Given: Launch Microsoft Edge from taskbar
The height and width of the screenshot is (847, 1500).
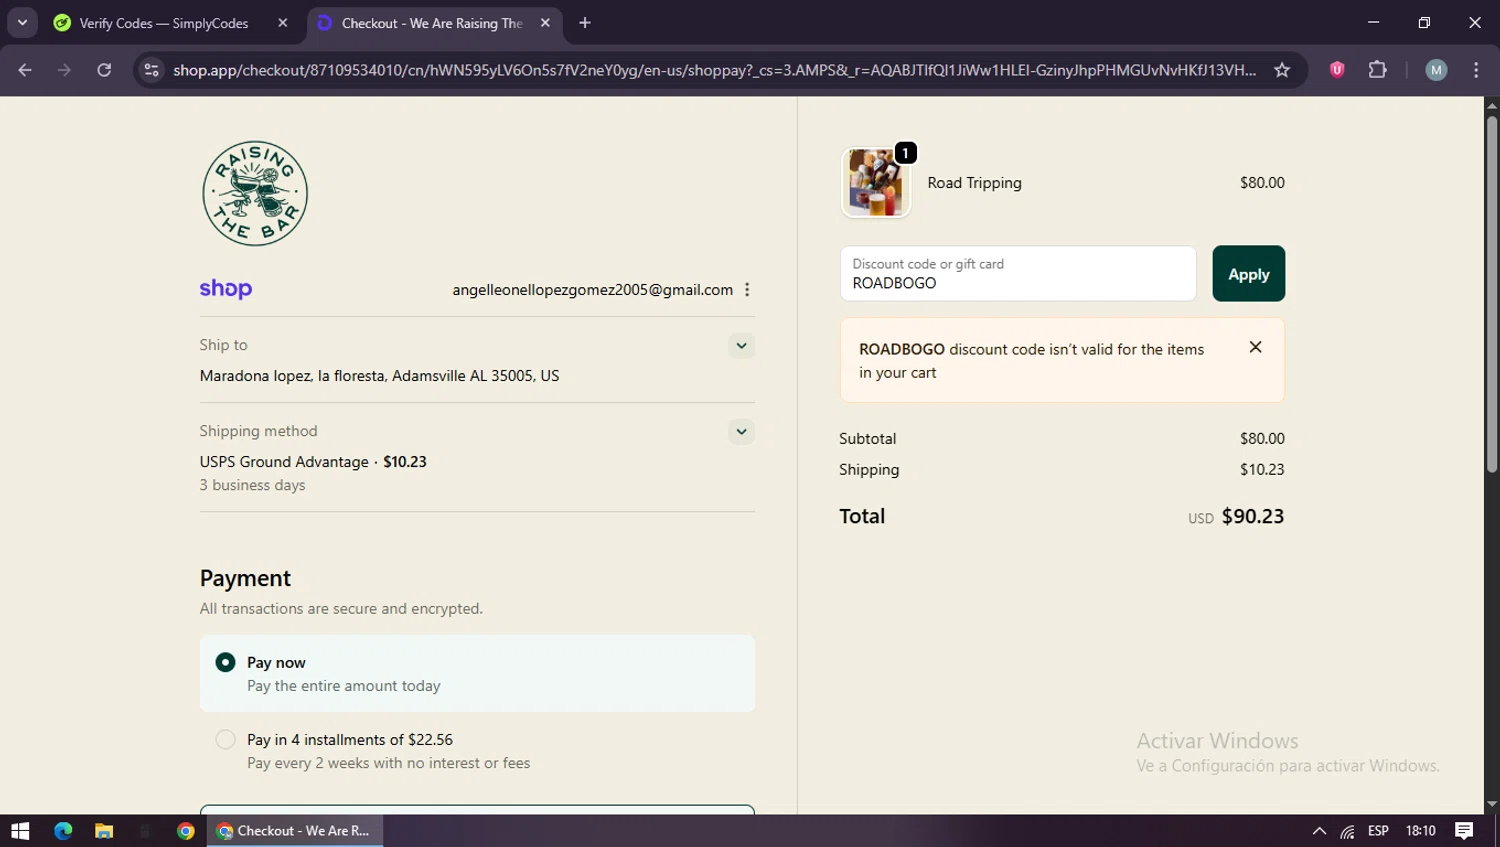Looking at the screenshot, I should pyautogui.click(x=63, y=831).
